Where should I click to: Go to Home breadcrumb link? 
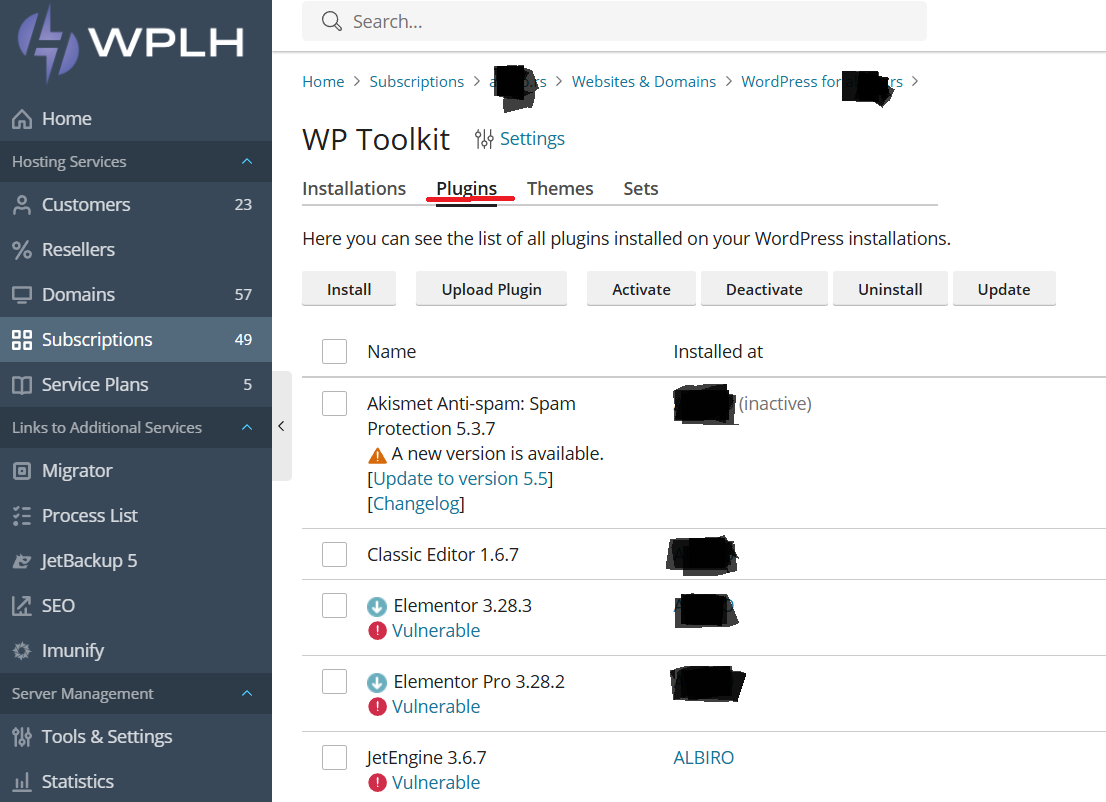[x=323, y=82]
